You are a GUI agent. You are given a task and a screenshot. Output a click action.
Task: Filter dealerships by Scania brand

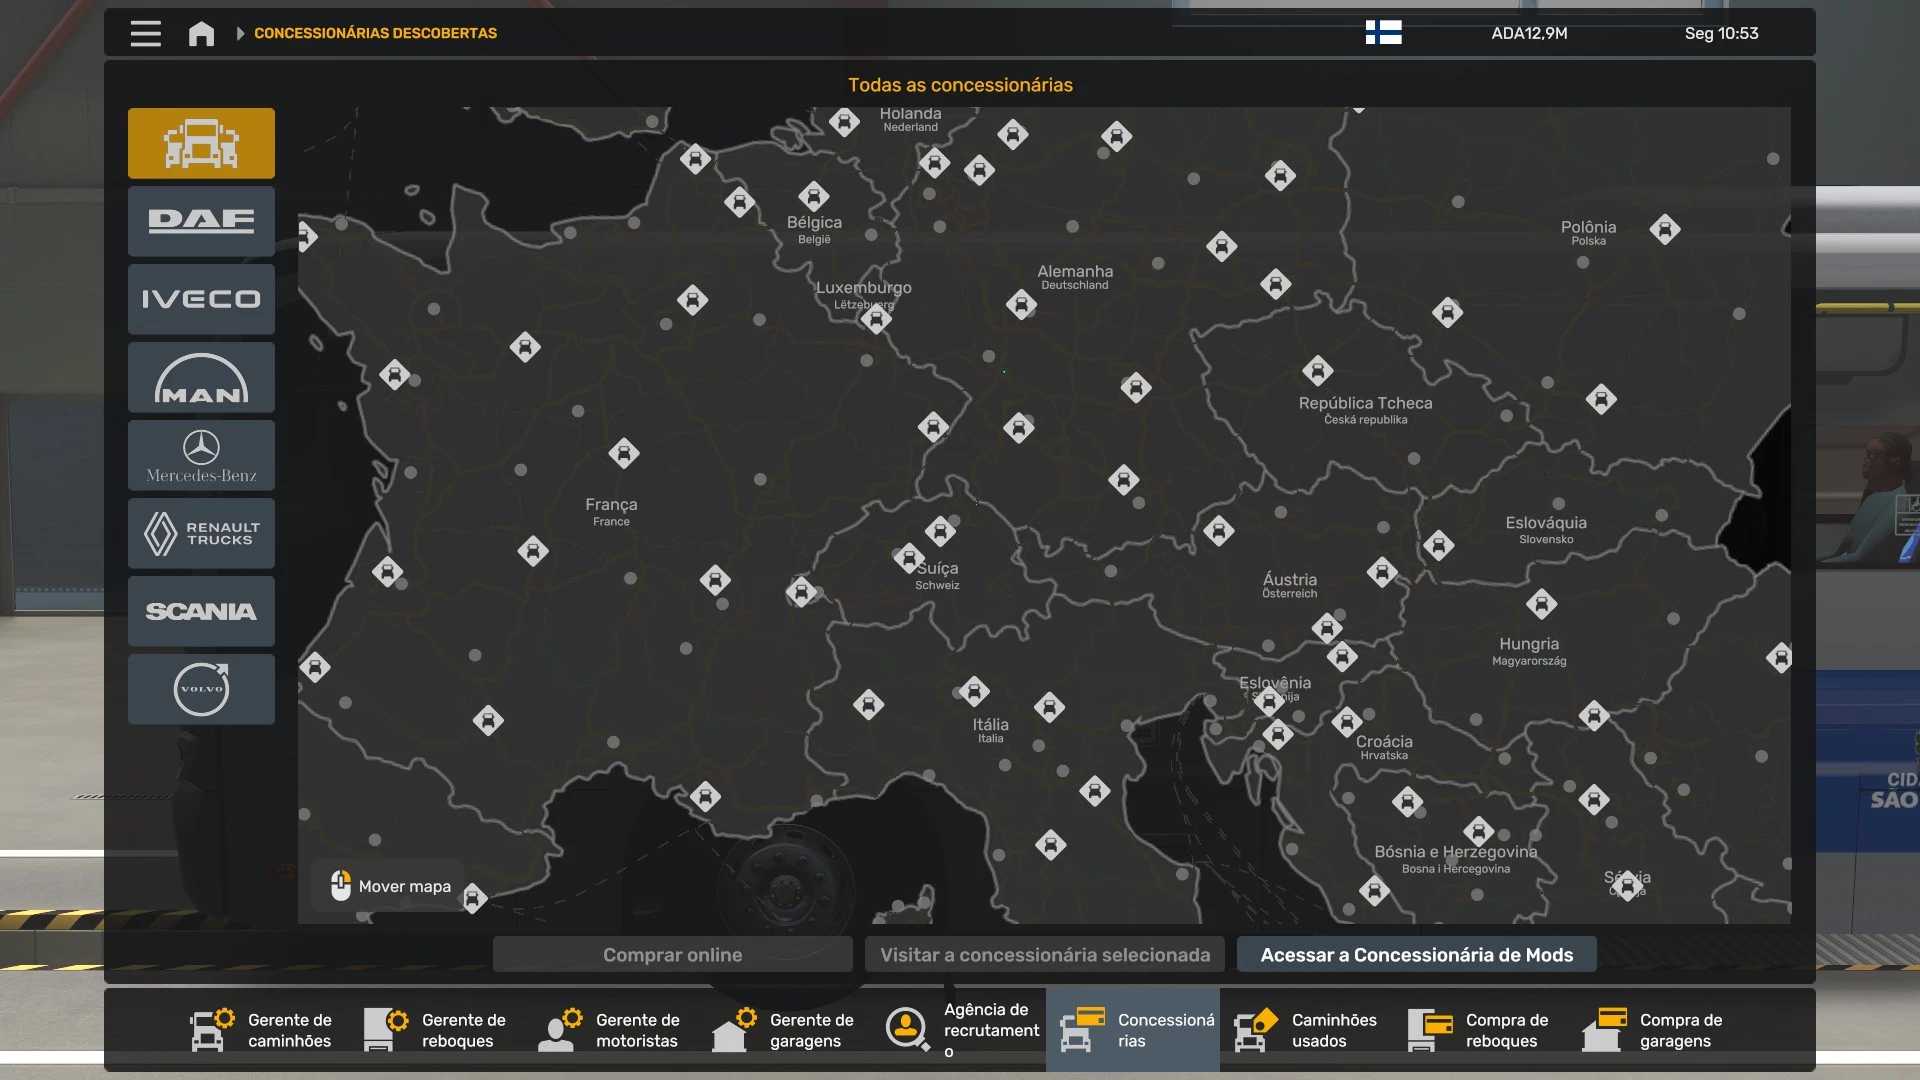click(x=201, y=611)
